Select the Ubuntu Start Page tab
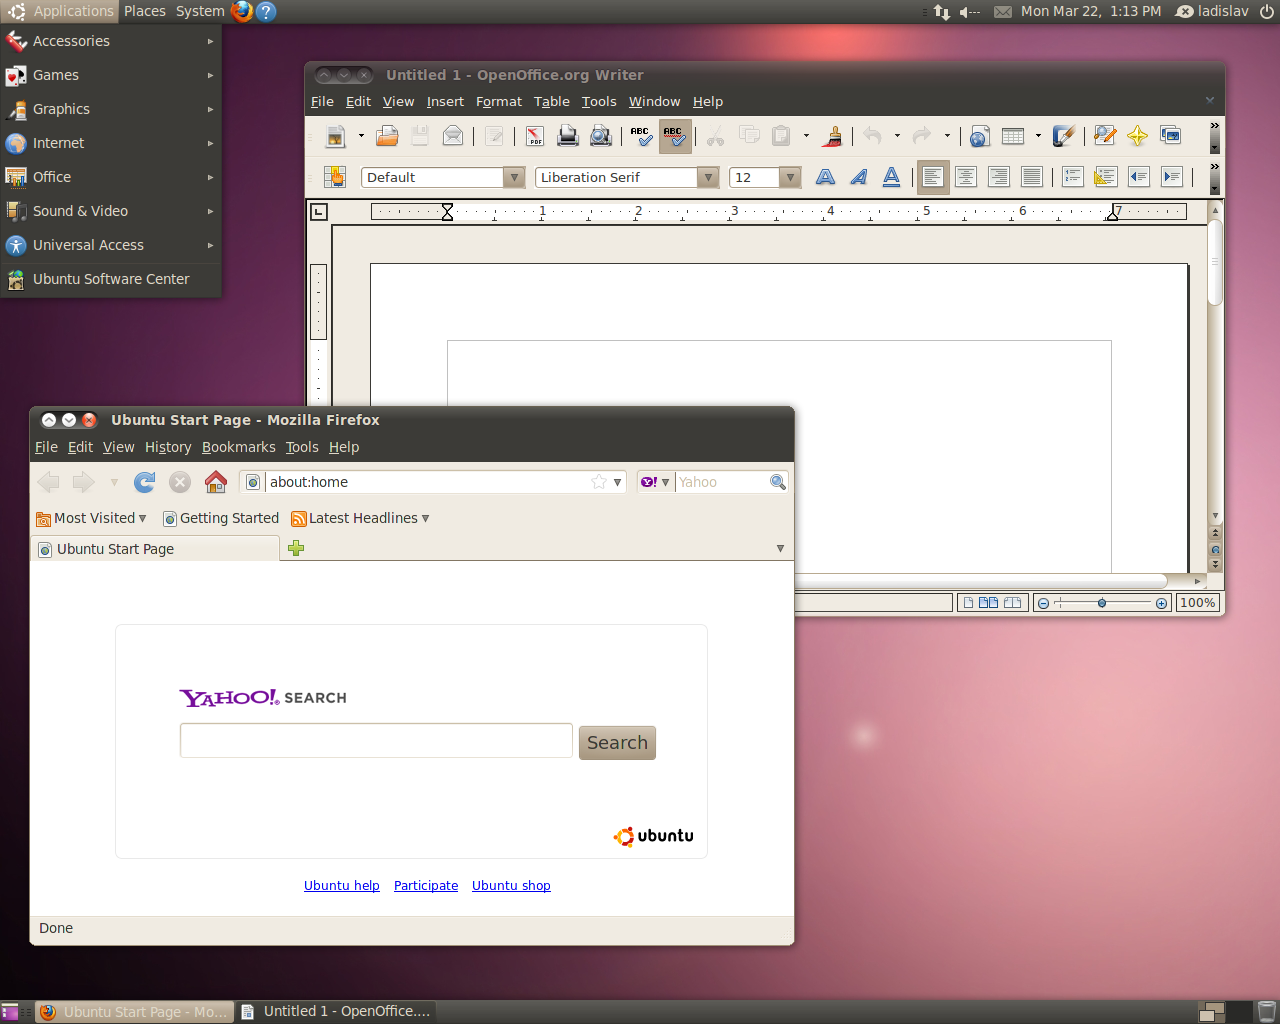This screenshot has height=1024, width=1280. [156, 549]
